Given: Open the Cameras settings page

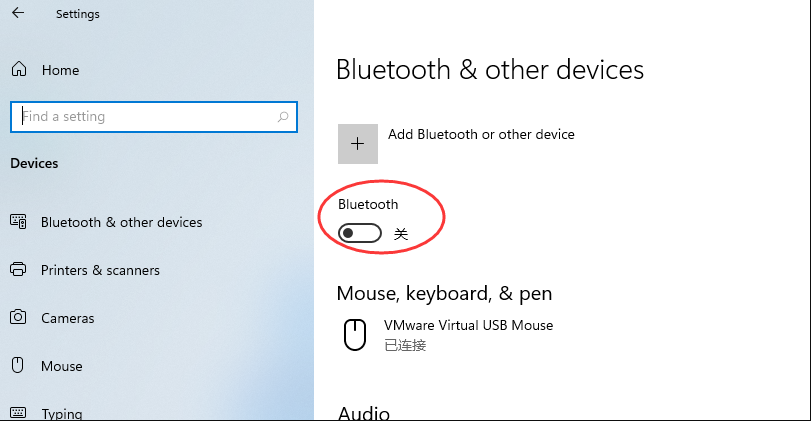Looking at the screenshot, I should (x=68, y=318).
